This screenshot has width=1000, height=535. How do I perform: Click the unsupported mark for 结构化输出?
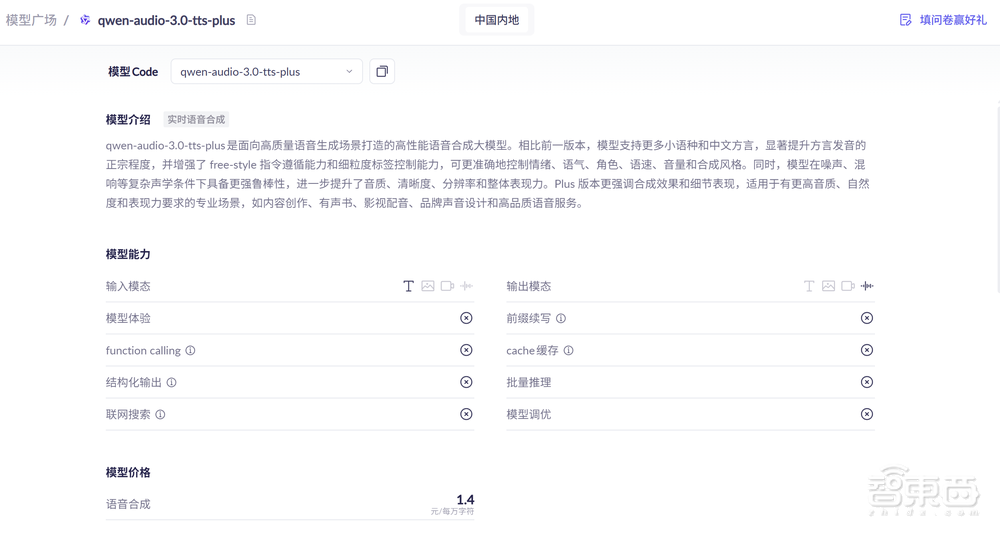pos(466,382)
